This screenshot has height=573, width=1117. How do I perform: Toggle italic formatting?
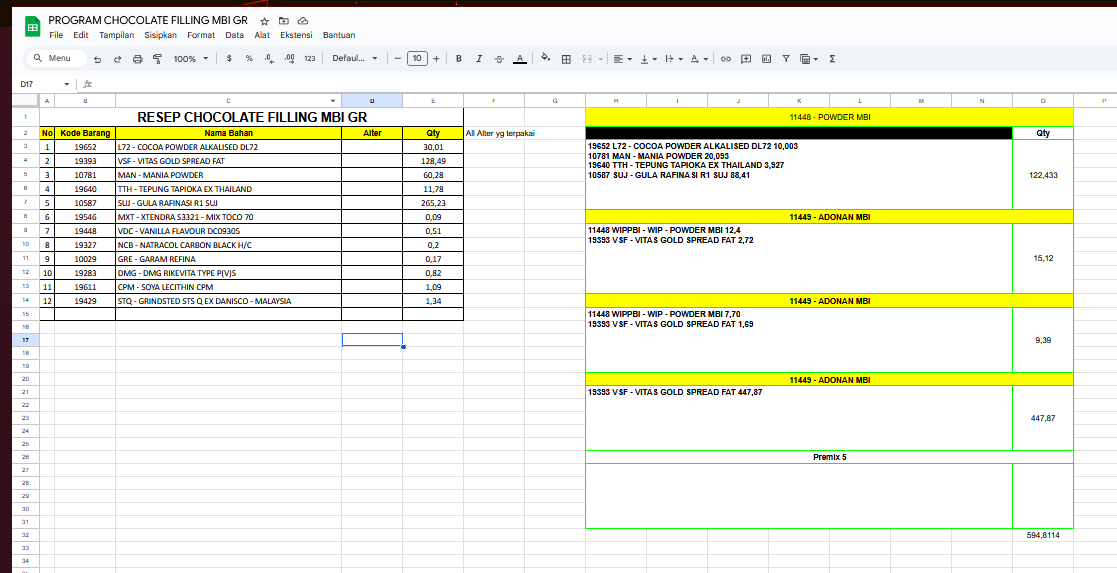click(479, 59)
